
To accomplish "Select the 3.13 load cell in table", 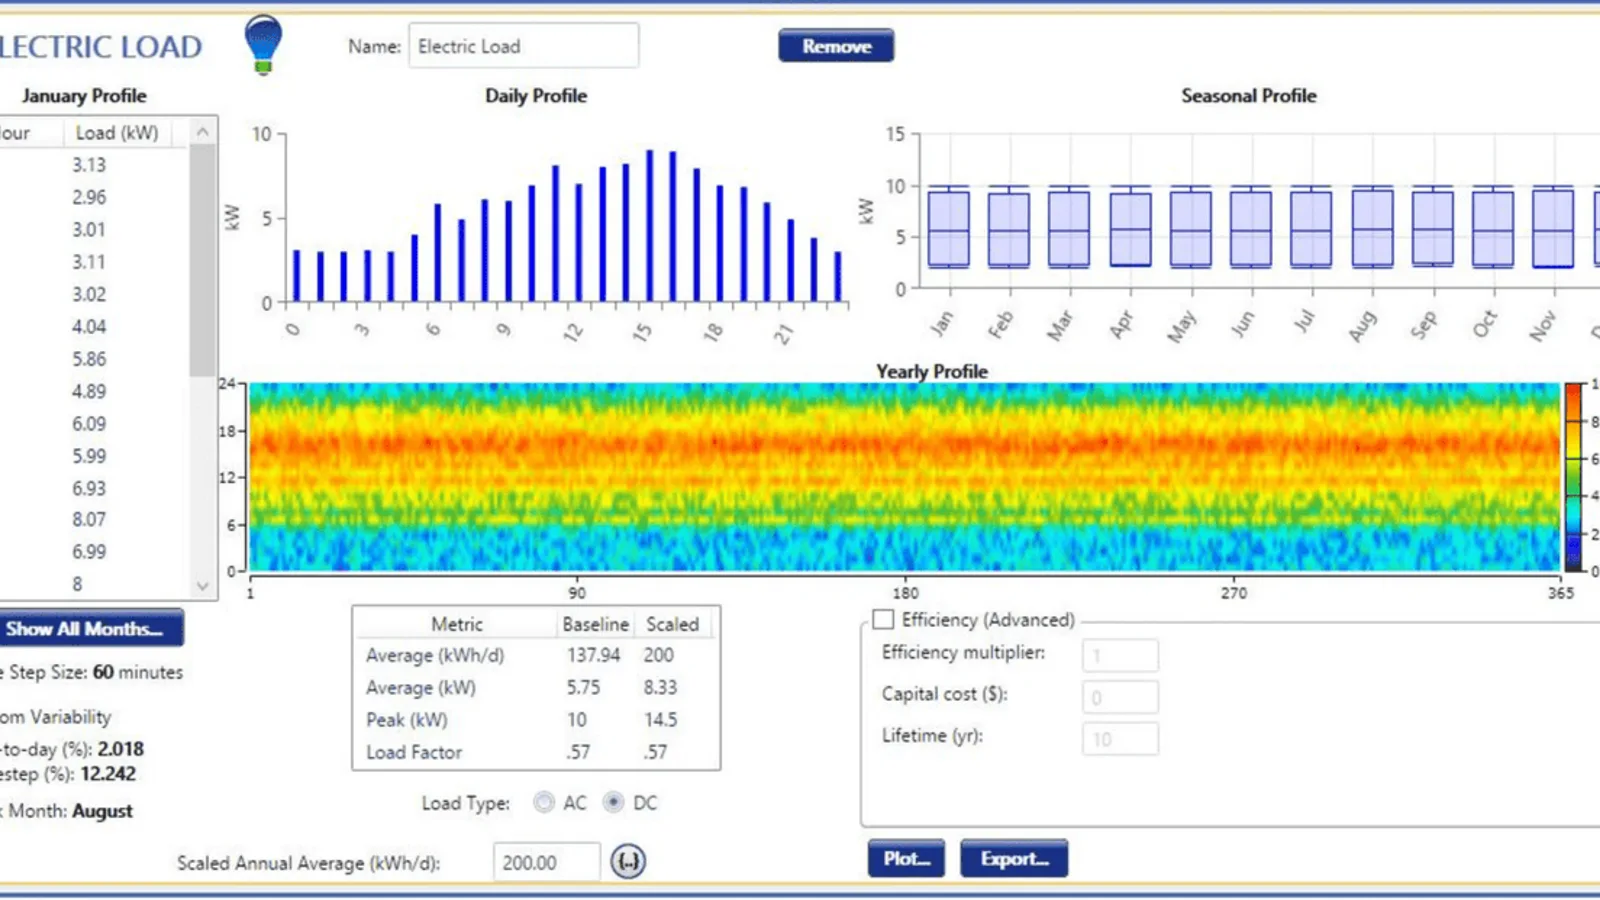I will pyautogui.click(x=89, y=165).
